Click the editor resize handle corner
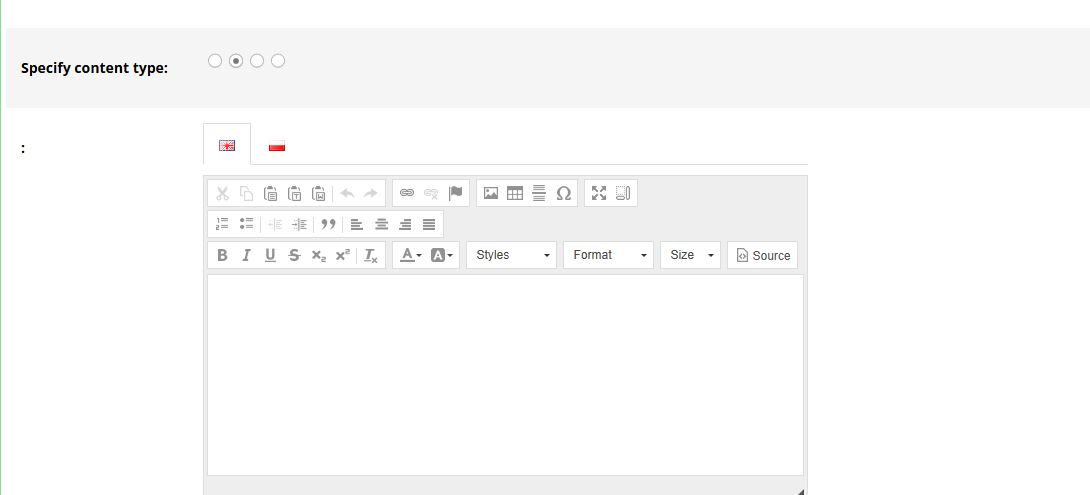 pos(801,491)
